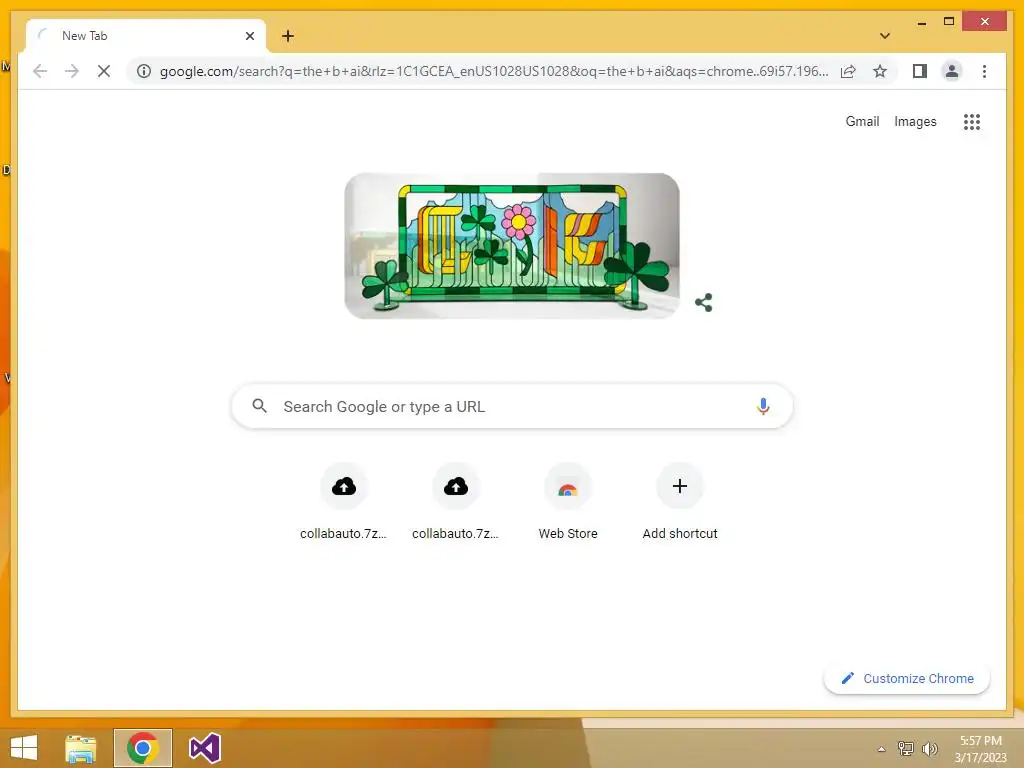The image size is (1024, 768).
Task: Open the Windows Start button
Action: pos(24,748)
